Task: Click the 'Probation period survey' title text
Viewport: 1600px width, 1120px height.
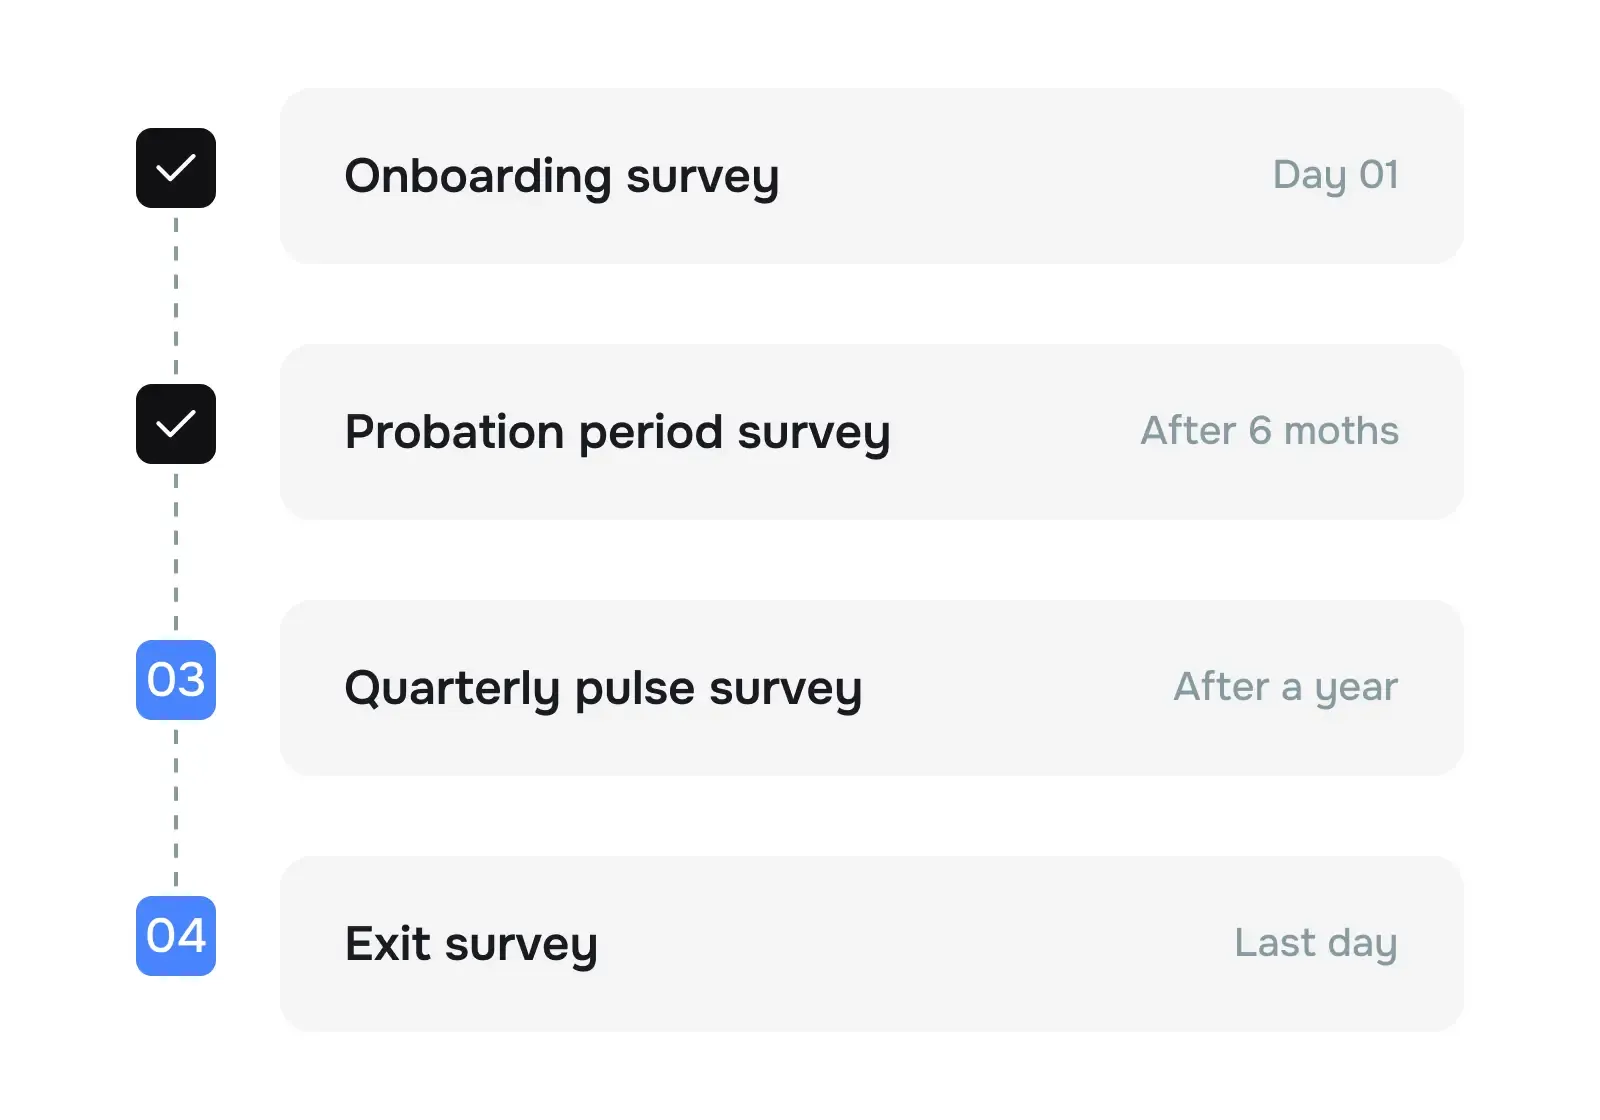Action: pyautogui.click(x=617, y=433)
